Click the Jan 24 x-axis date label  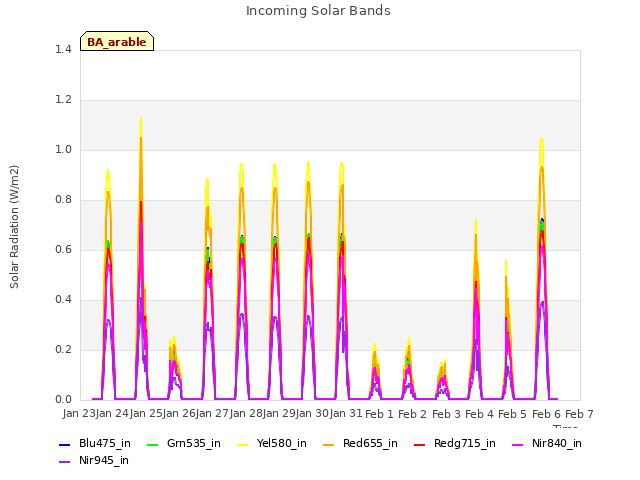pos(112,413)
